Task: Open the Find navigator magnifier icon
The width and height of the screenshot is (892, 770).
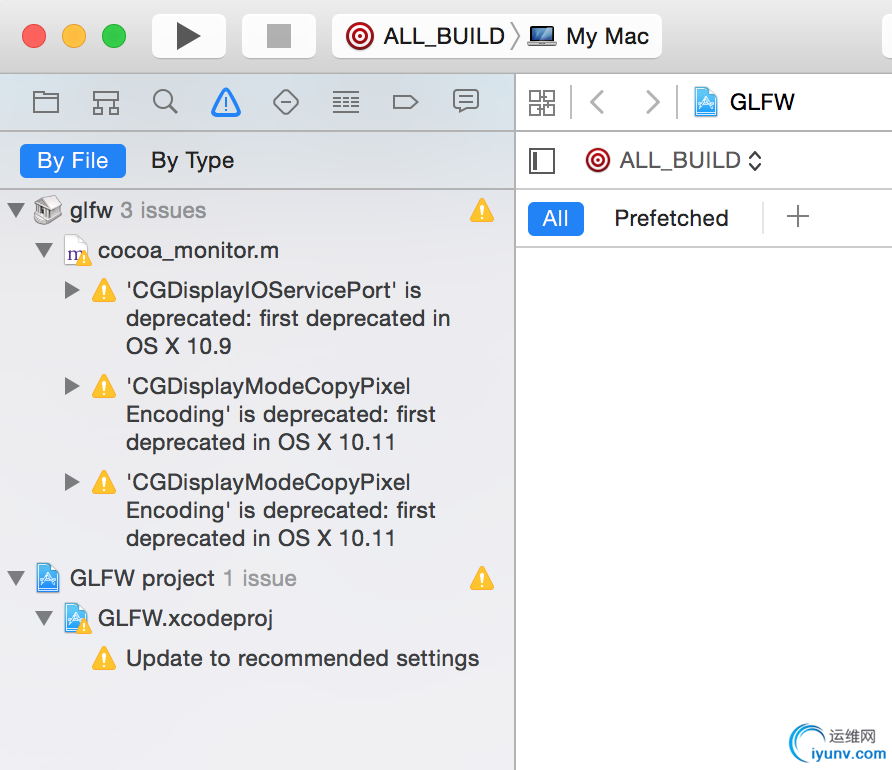Action: (x=165, y=101)
